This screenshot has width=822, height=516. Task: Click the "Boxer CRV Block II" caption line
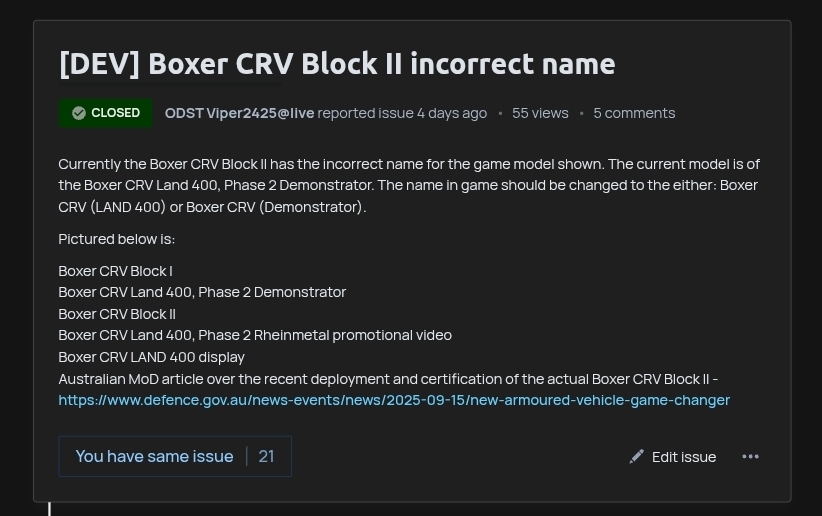tap(117, 314)
